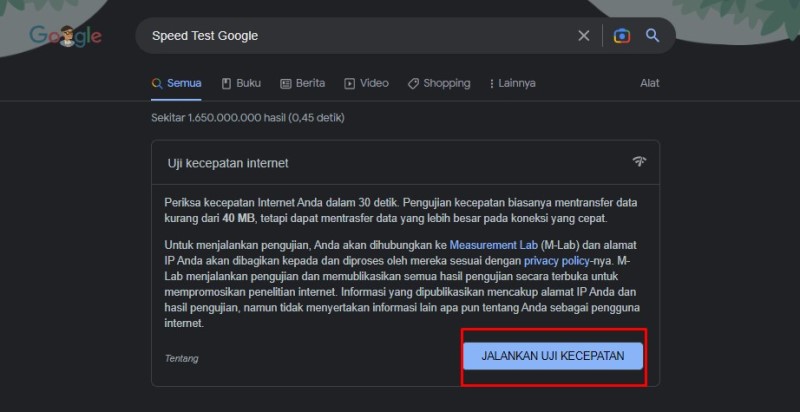
Task: Click the Google doodle logo
Action: pos(66,36)
